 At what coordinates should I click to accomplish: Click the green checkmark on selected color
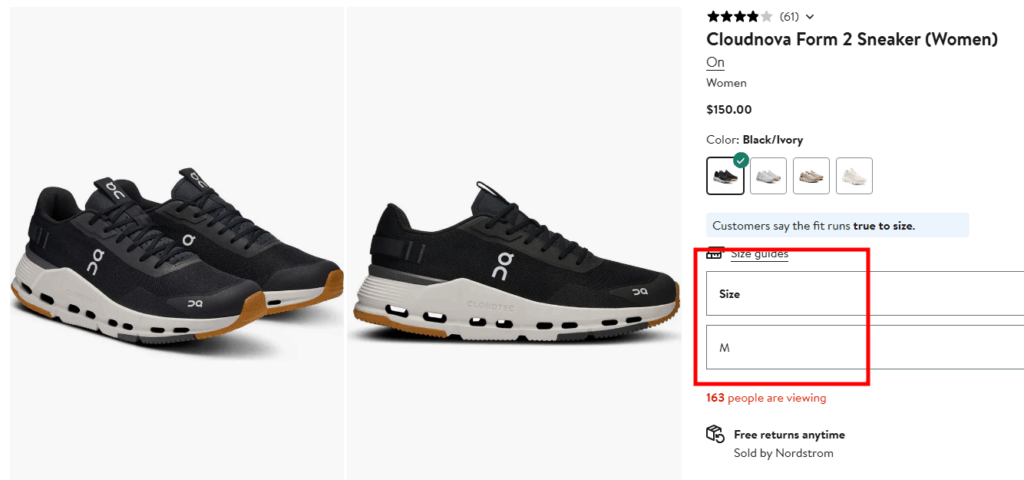tap(741, 160)
